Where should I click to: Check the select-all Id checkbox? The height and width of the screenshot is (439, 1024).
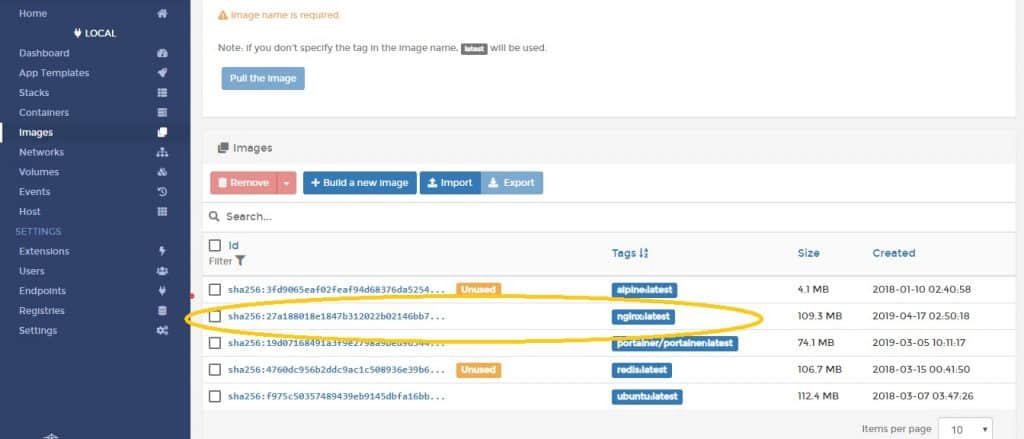coord(214,245)
